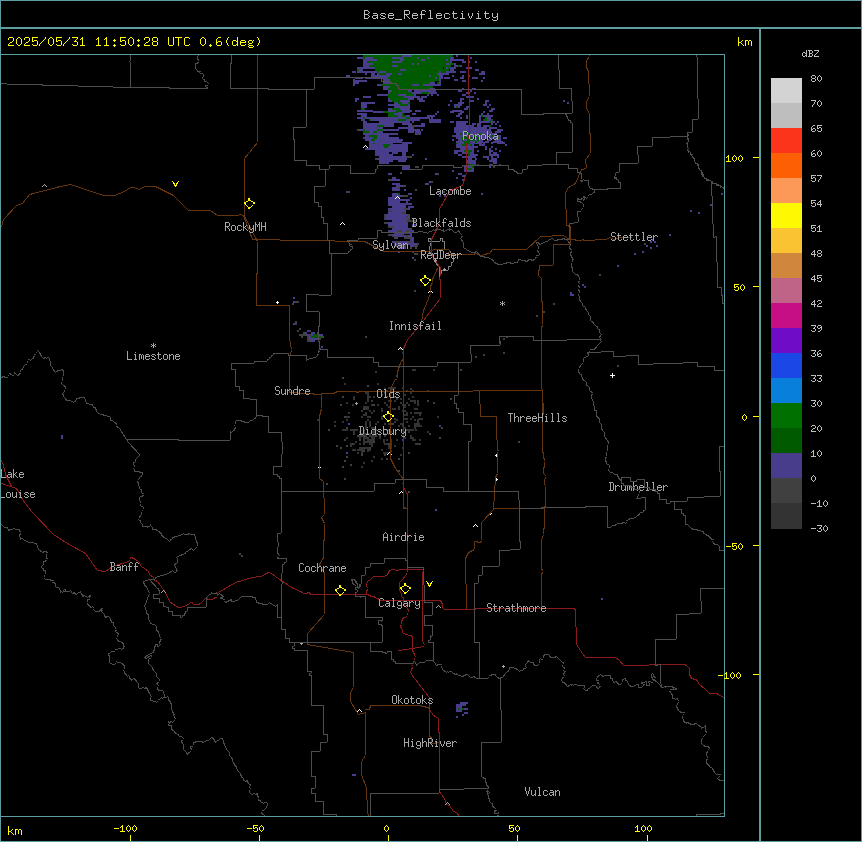This screenshot has width=862, height=842.
Task: Select the yellow diamond marker below Cochrane
Action: [340, 590]
